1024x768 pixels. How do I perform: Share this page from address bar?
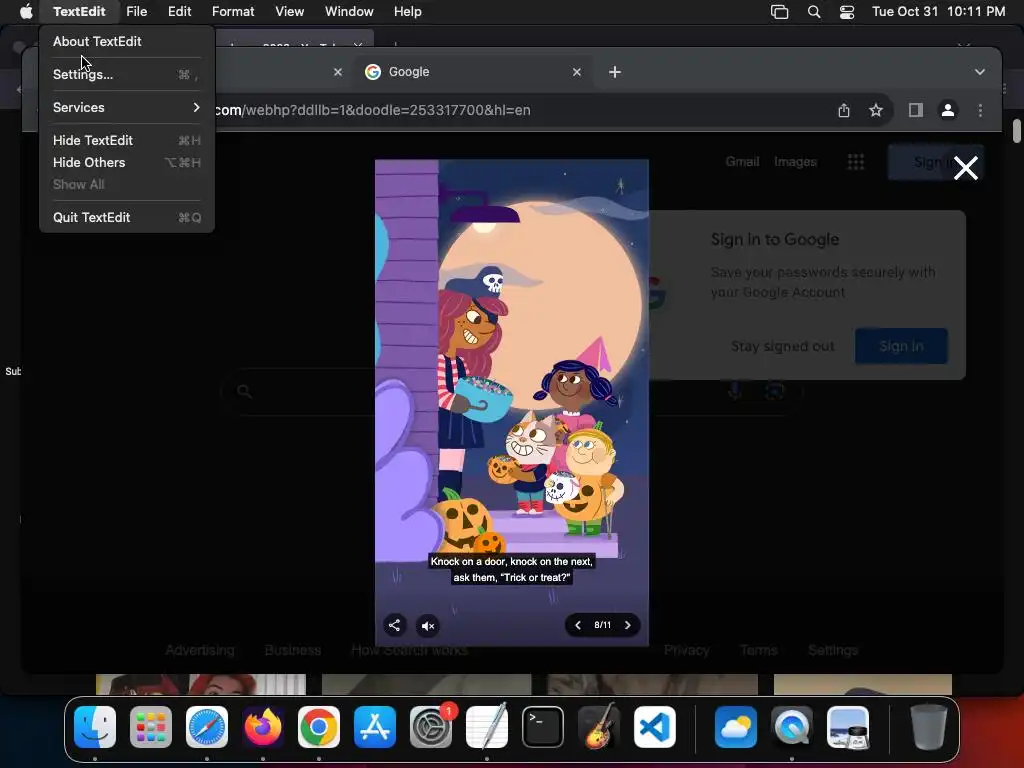click(x=844, y=110)
